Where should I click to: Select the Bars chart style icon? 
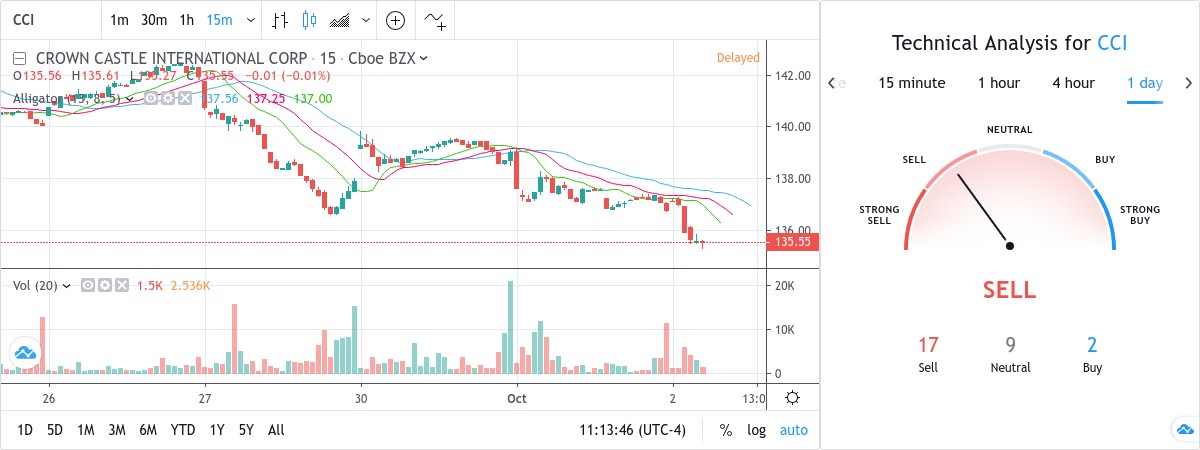click(x=281, y=20)
